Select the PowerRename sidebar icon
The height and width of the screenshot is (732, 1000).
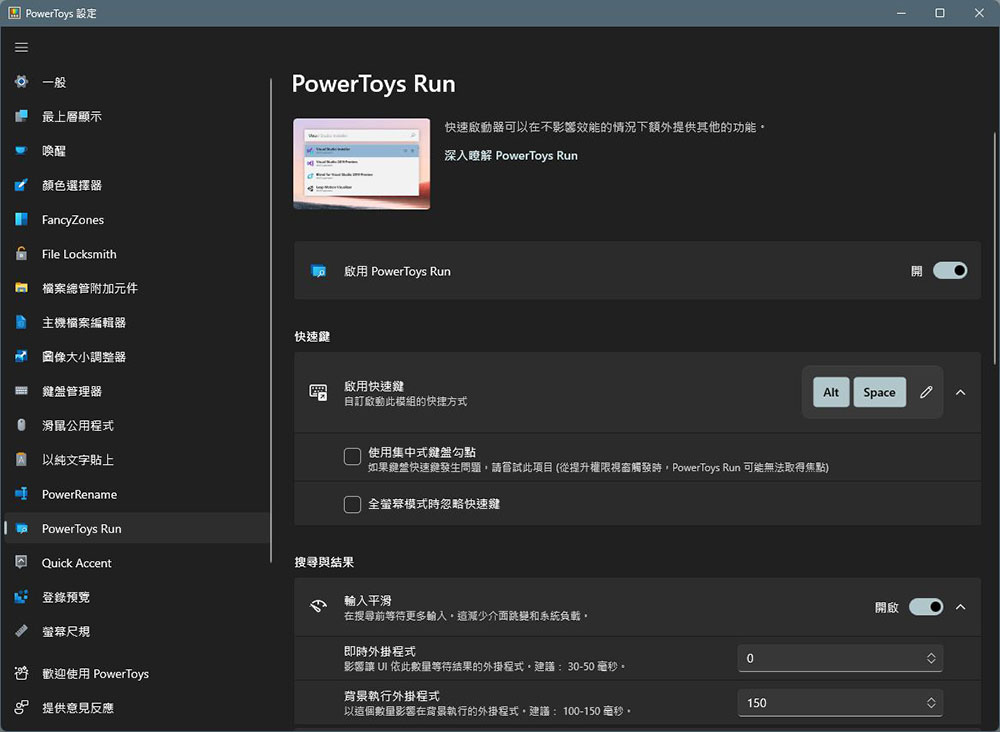(21, 494)
